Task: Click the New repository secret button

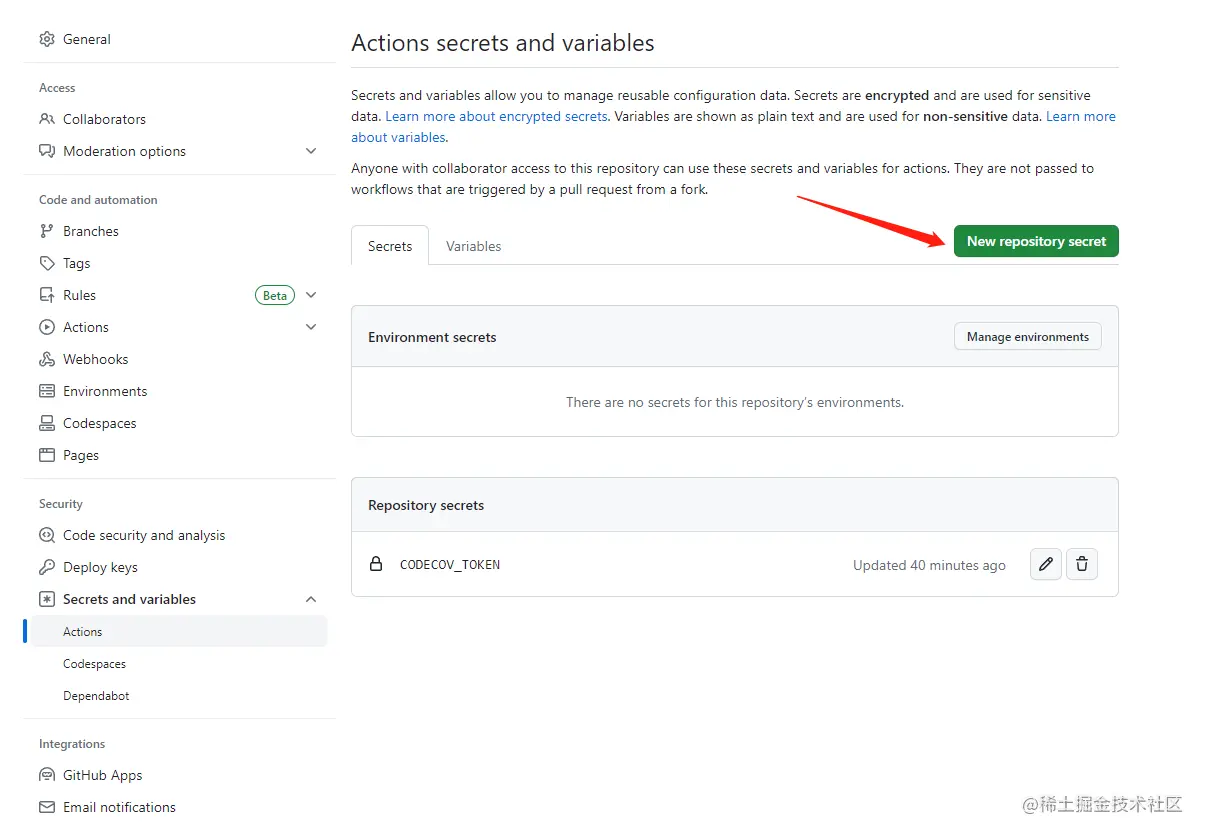Action: coord(1036,241)
